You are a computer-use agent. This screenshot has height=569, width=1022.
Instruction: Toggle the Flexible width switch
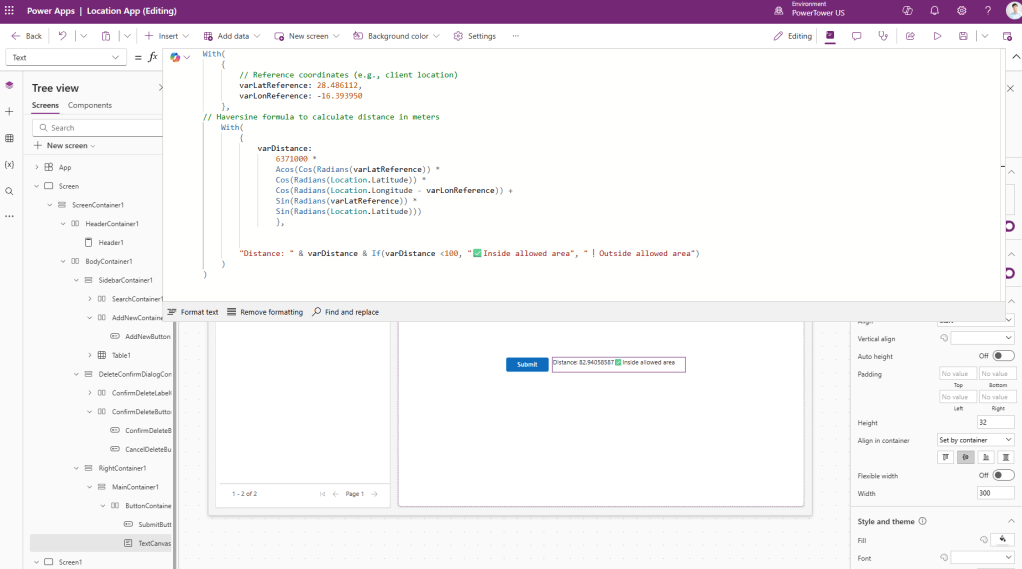coord(1002,475)
